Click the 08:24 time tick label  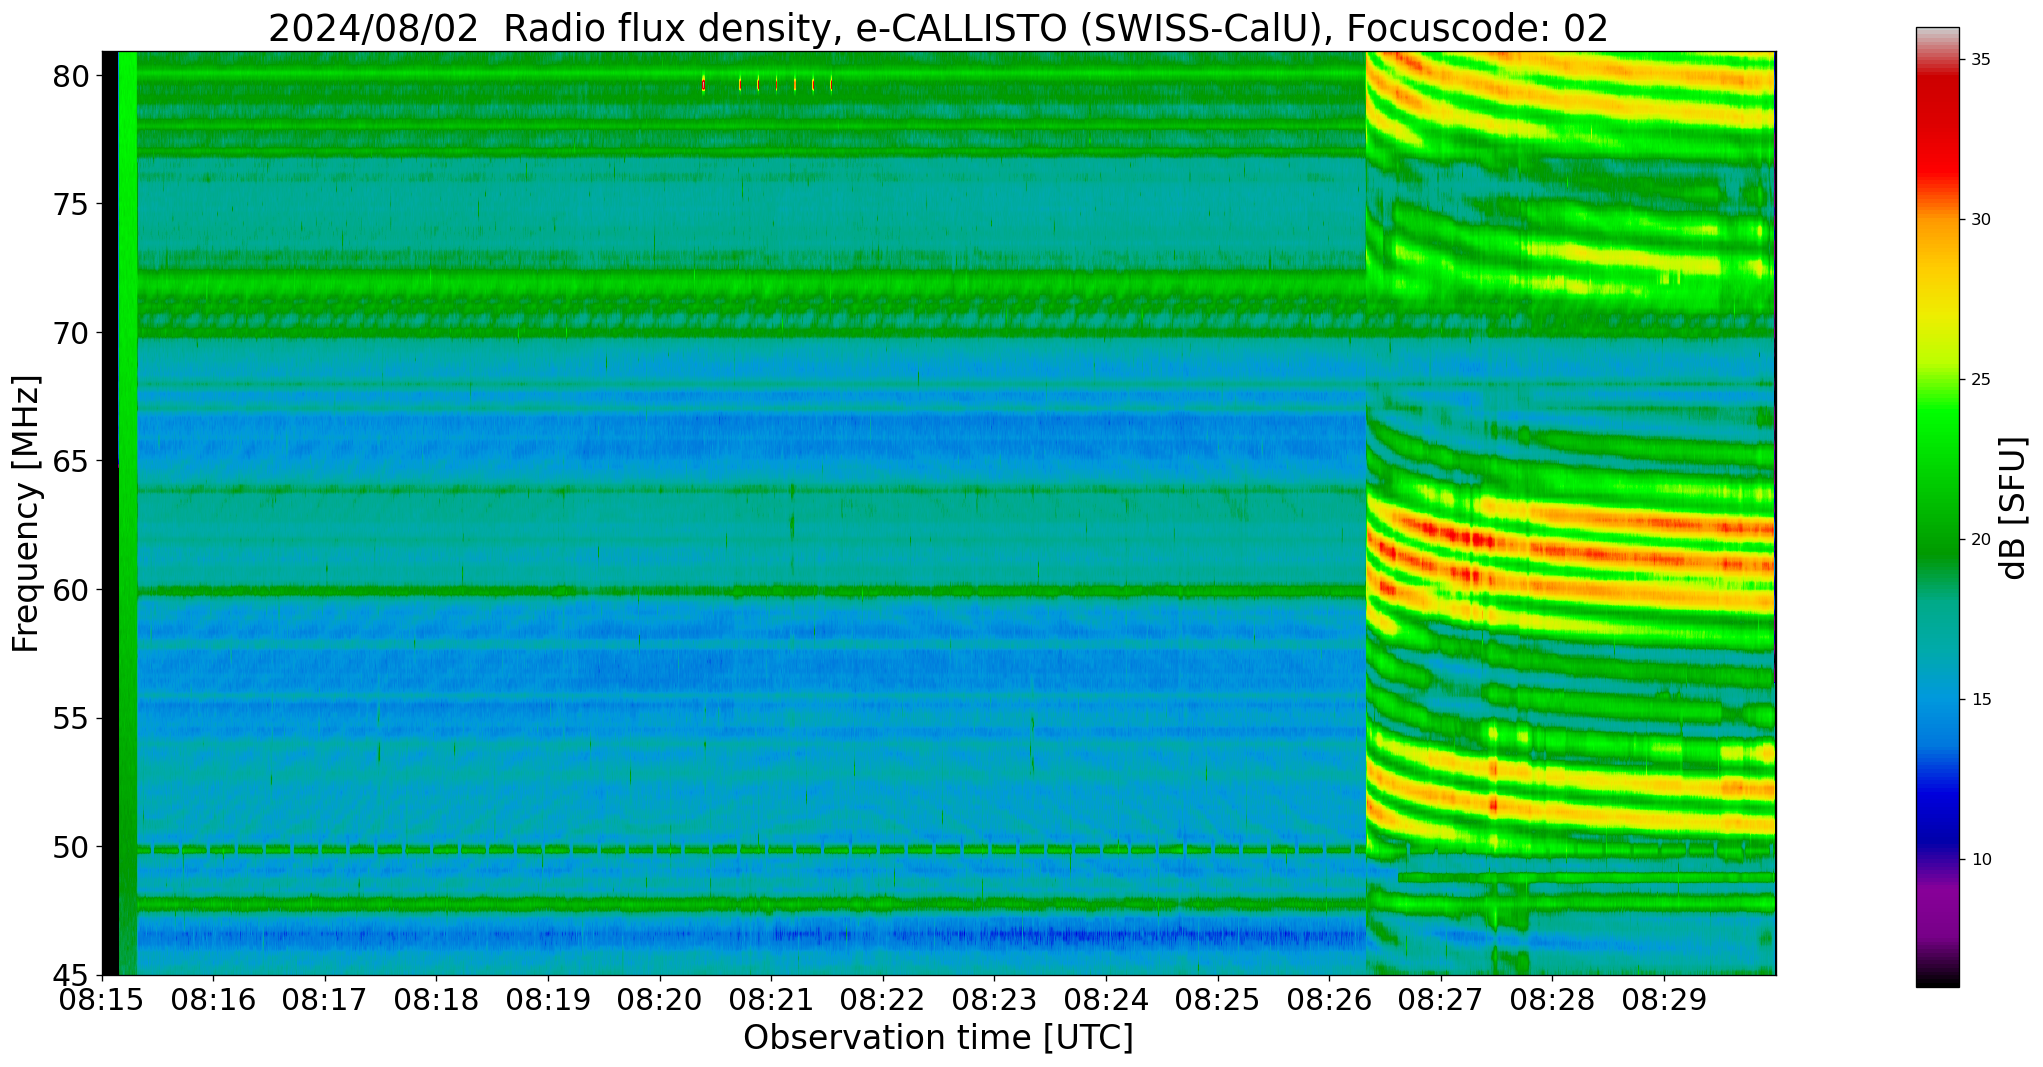(1106, 1000)
